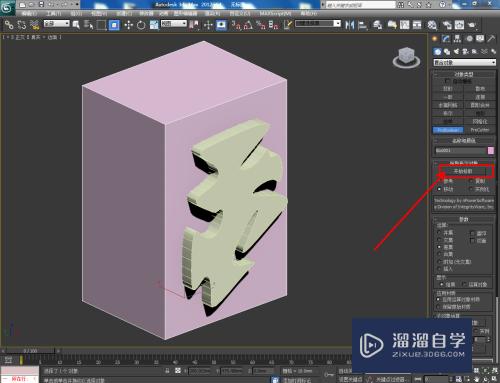Toggle the Angle Snap icon
The width and height of the screenshot is (500, 383).
pyautogui.click(x=248, y=25)
